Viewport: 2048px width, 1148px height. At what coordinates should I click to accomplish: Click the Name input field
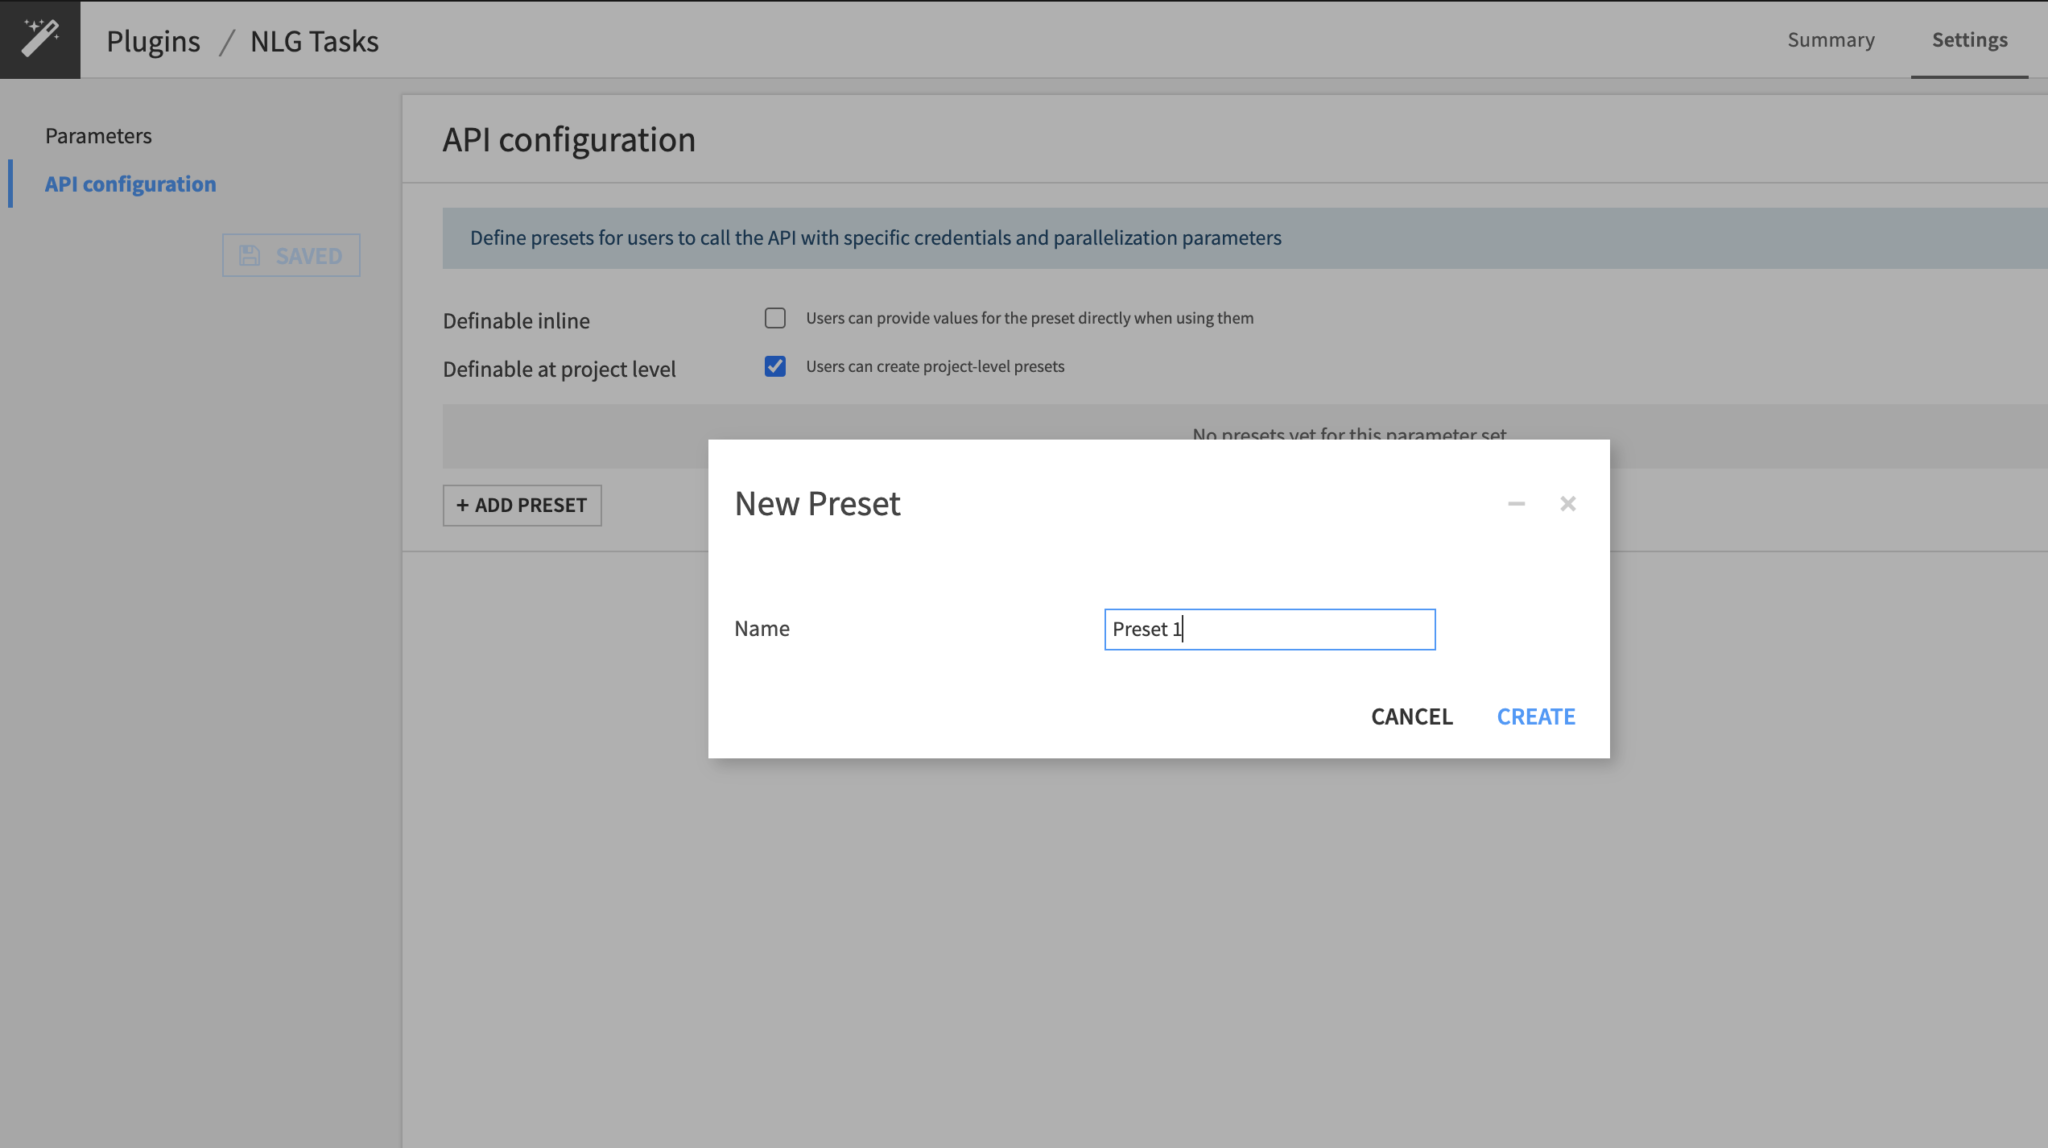click(x=1268, y=629)
